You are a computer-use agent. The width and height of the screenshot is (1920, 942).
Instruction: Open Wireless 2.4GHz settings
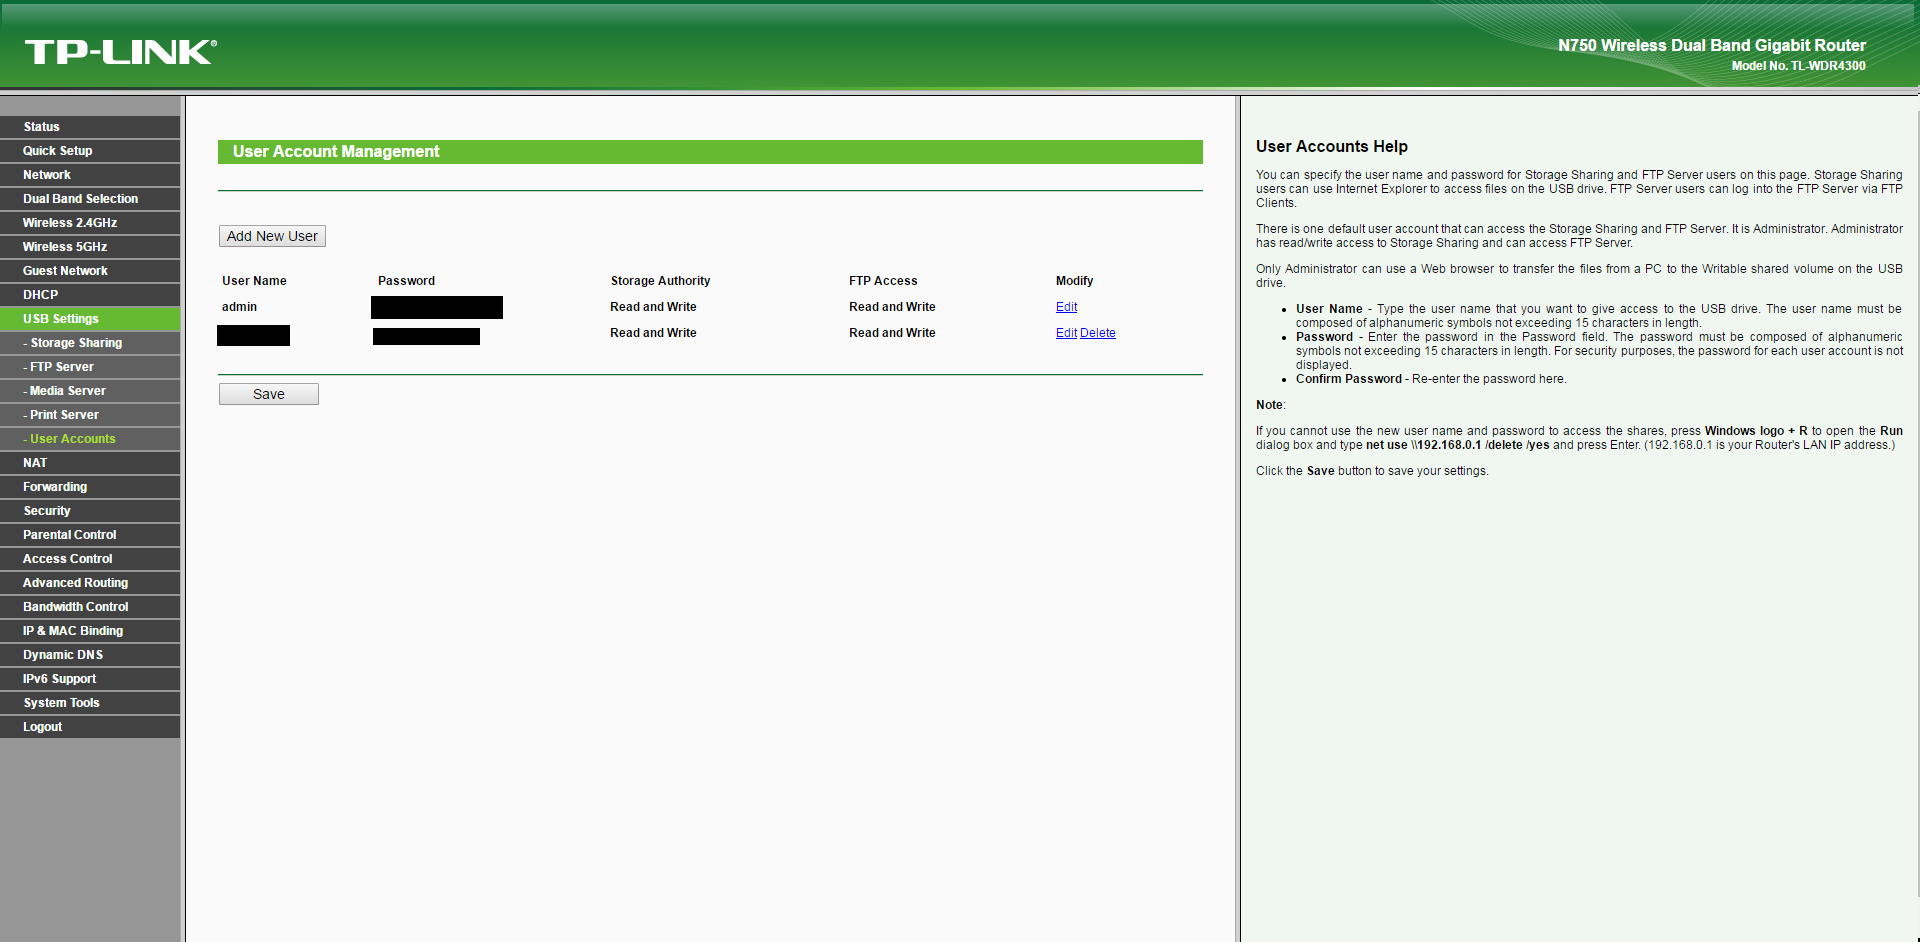pyautogui.click(x=90, y=223)
